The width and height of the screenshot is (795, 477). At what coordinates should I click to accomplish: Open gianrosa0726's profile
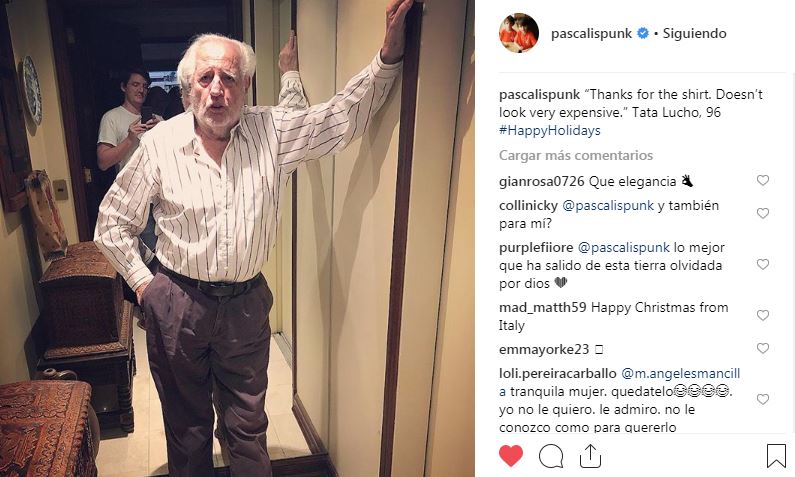coord(541,181)
